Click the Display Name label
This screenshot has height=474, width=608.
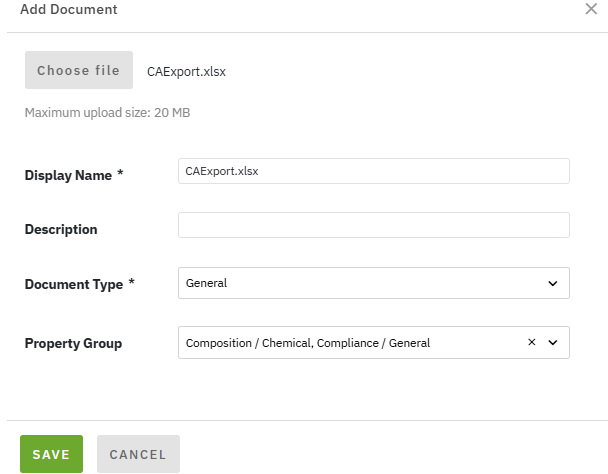click(67, 175)
